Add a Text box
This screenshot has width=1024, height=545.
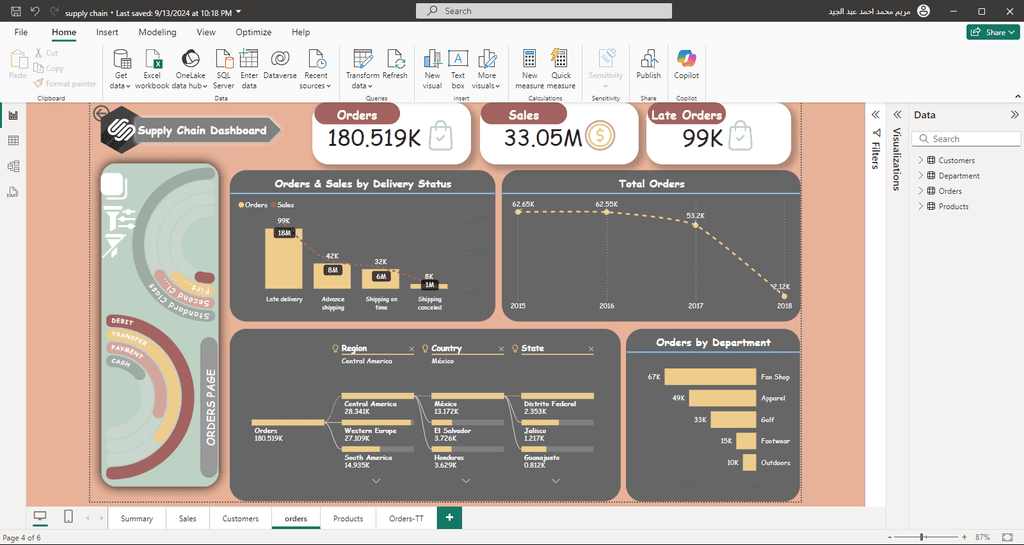pos(458,69)
